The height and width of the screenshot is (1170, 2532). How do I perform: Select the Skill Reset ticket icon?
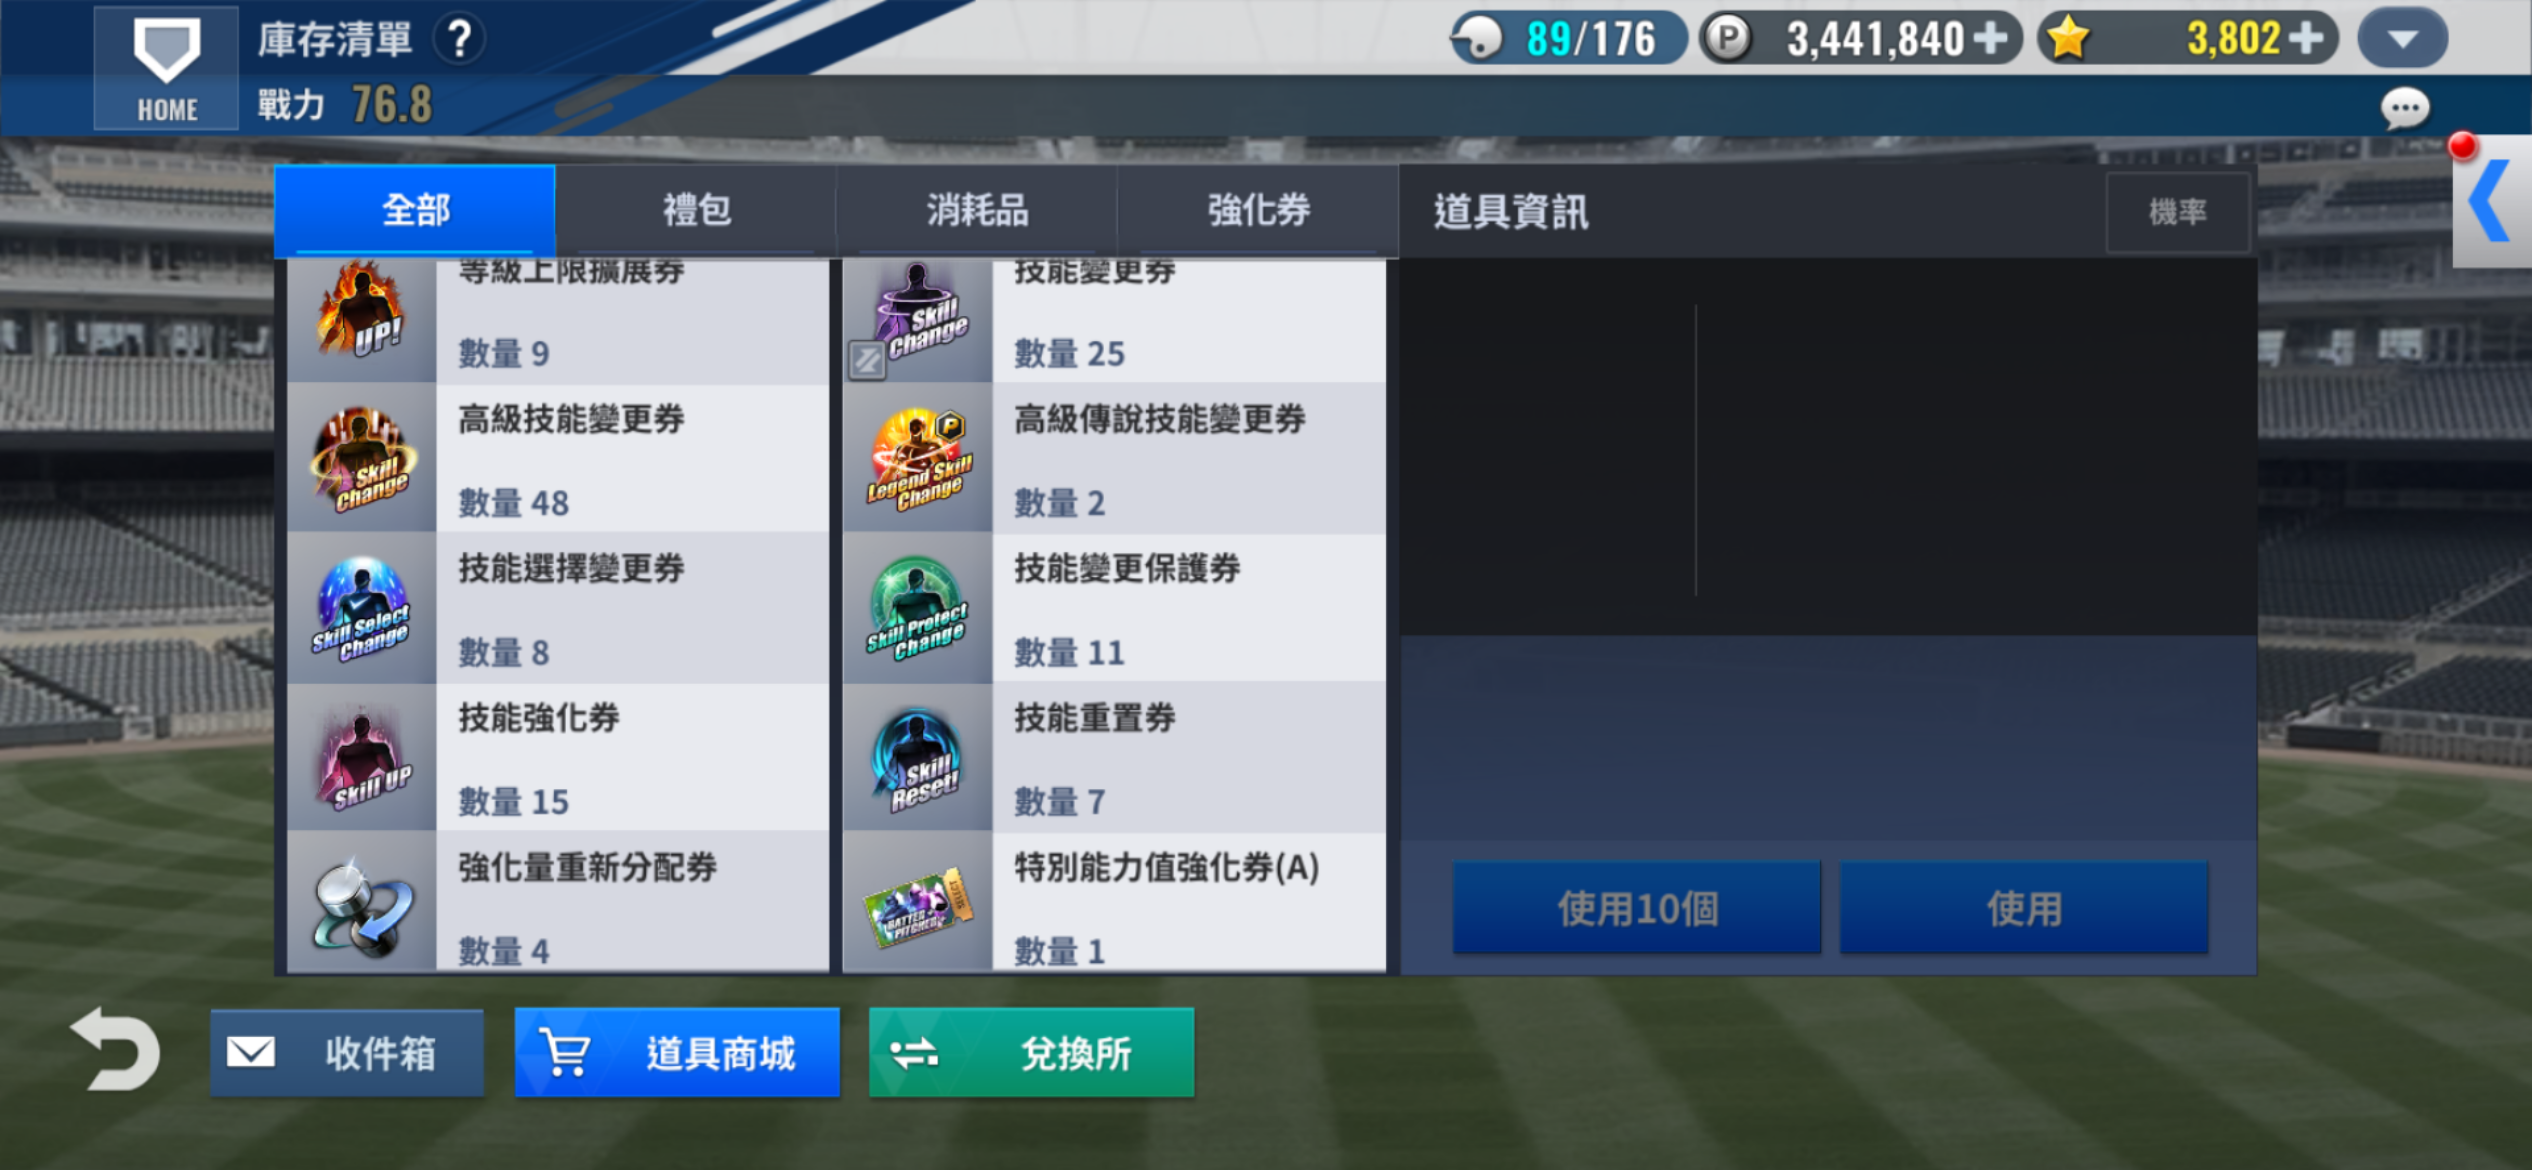coord(918,759)
